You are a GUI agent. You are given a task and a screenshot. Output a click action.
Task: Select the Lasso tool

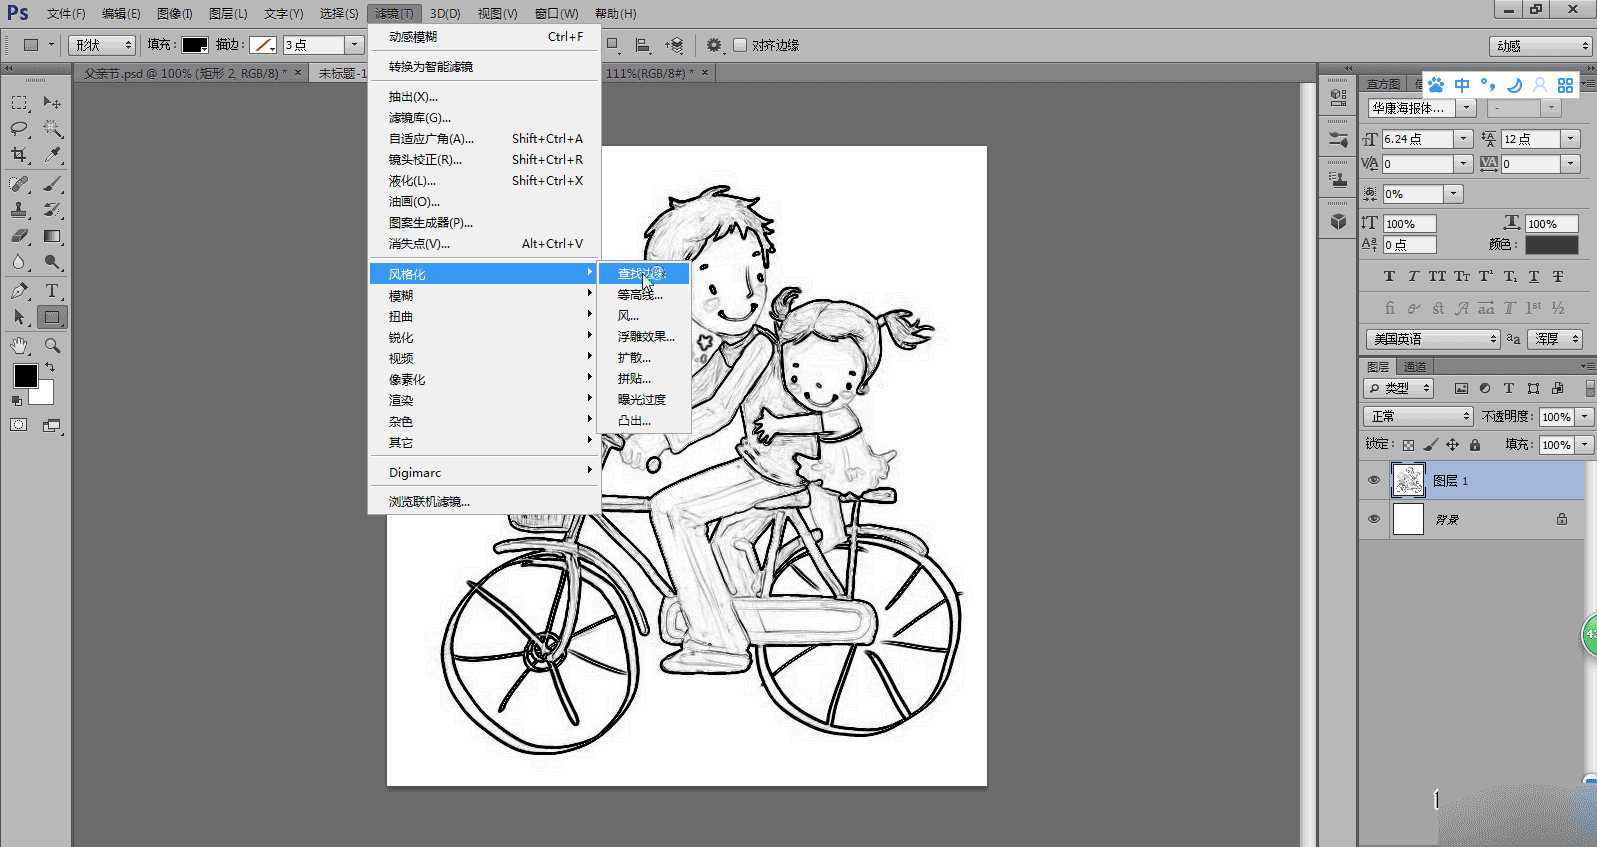[19, 129]
